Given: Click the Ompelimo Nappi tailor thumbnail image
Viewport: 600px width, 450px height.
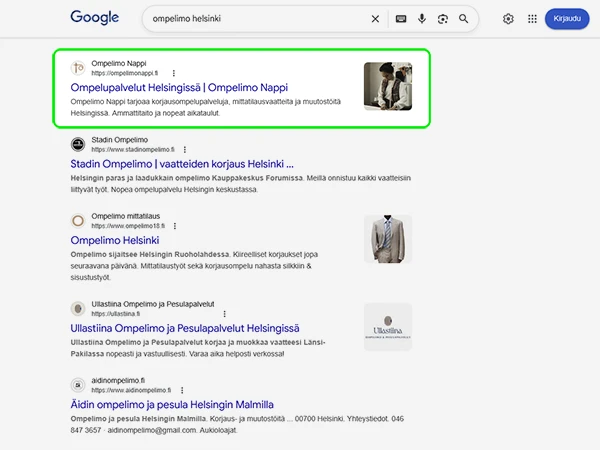Looking at the screenshot, I should click(x=388, y=86).
